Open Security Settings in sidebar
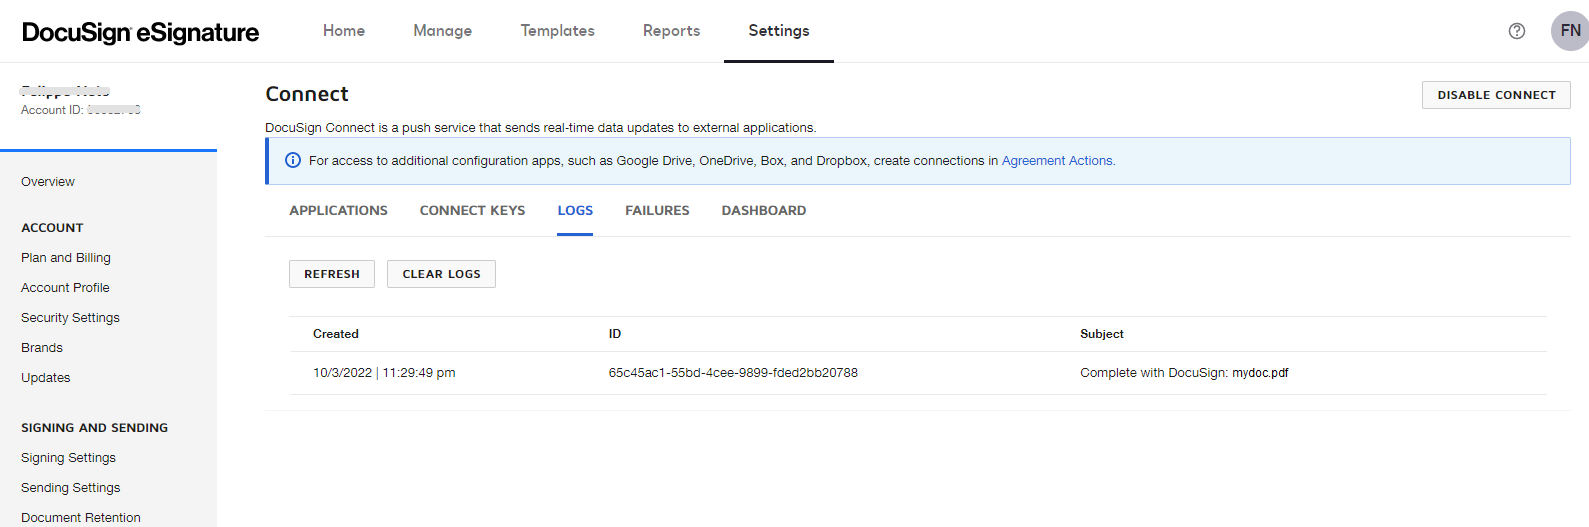 70,318
